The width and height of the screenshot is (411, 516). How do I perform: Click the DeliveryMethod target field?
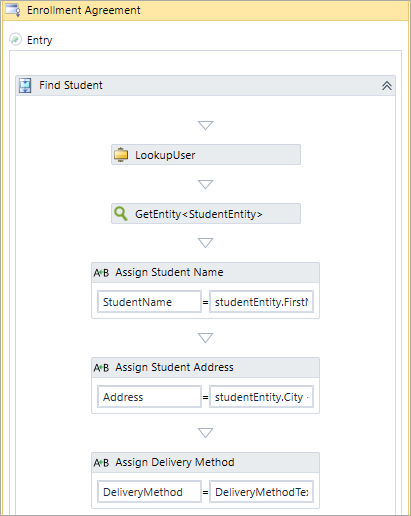[149, 492]
